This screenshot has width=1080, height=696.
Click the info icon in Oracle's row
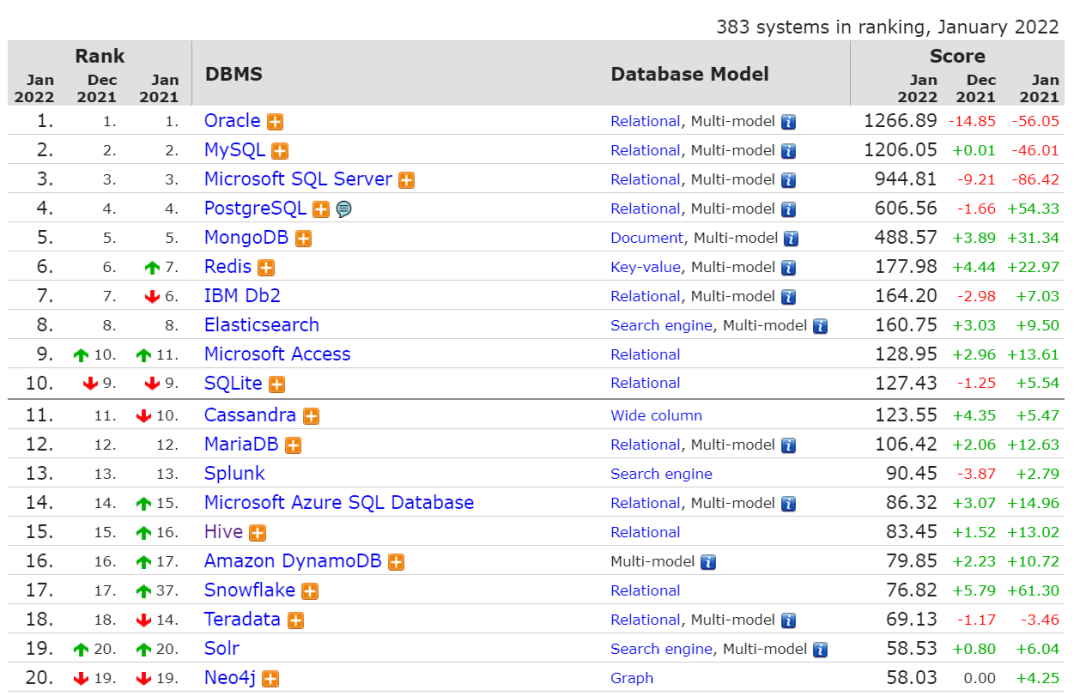coord(789,122)
